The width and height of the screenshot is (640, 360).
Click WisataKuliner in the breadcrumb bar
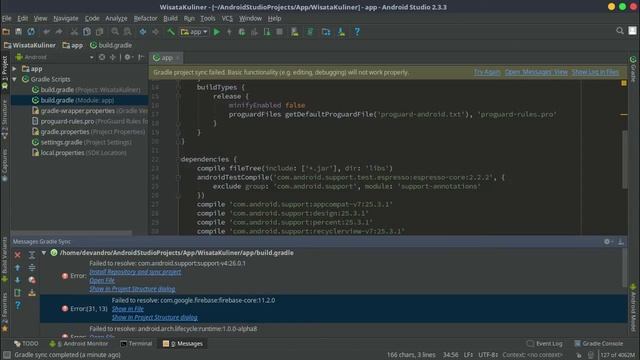click(30, 45)
